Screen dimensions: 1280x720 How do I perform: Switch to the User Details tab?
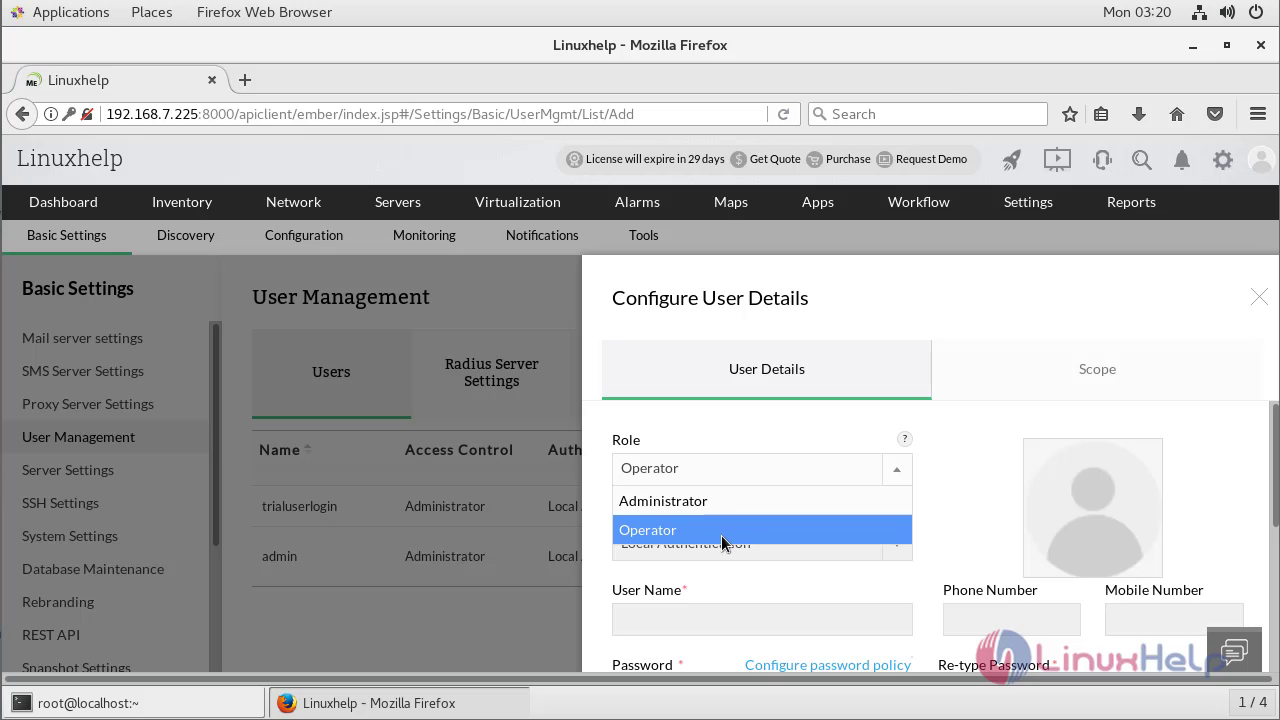766,369
